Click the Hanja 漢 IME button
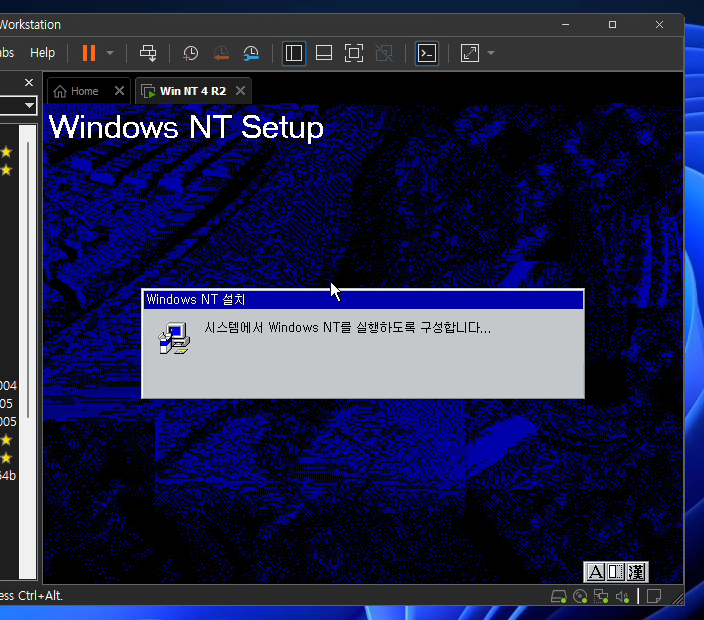Image resolution: width=704 pixels, height=620 pixels. click(x=636, y=572)
